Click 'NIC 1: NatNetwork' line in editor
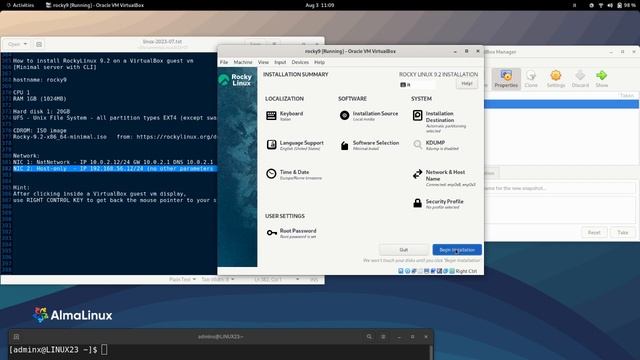 (113, 162)
